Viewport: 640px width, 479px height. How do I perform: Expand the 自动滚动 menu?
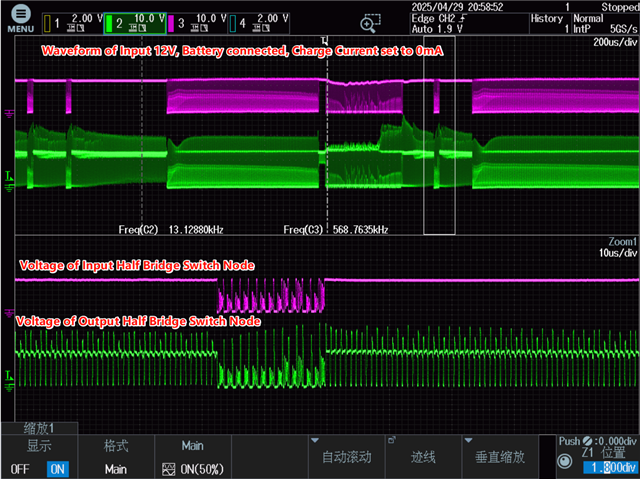346,456
